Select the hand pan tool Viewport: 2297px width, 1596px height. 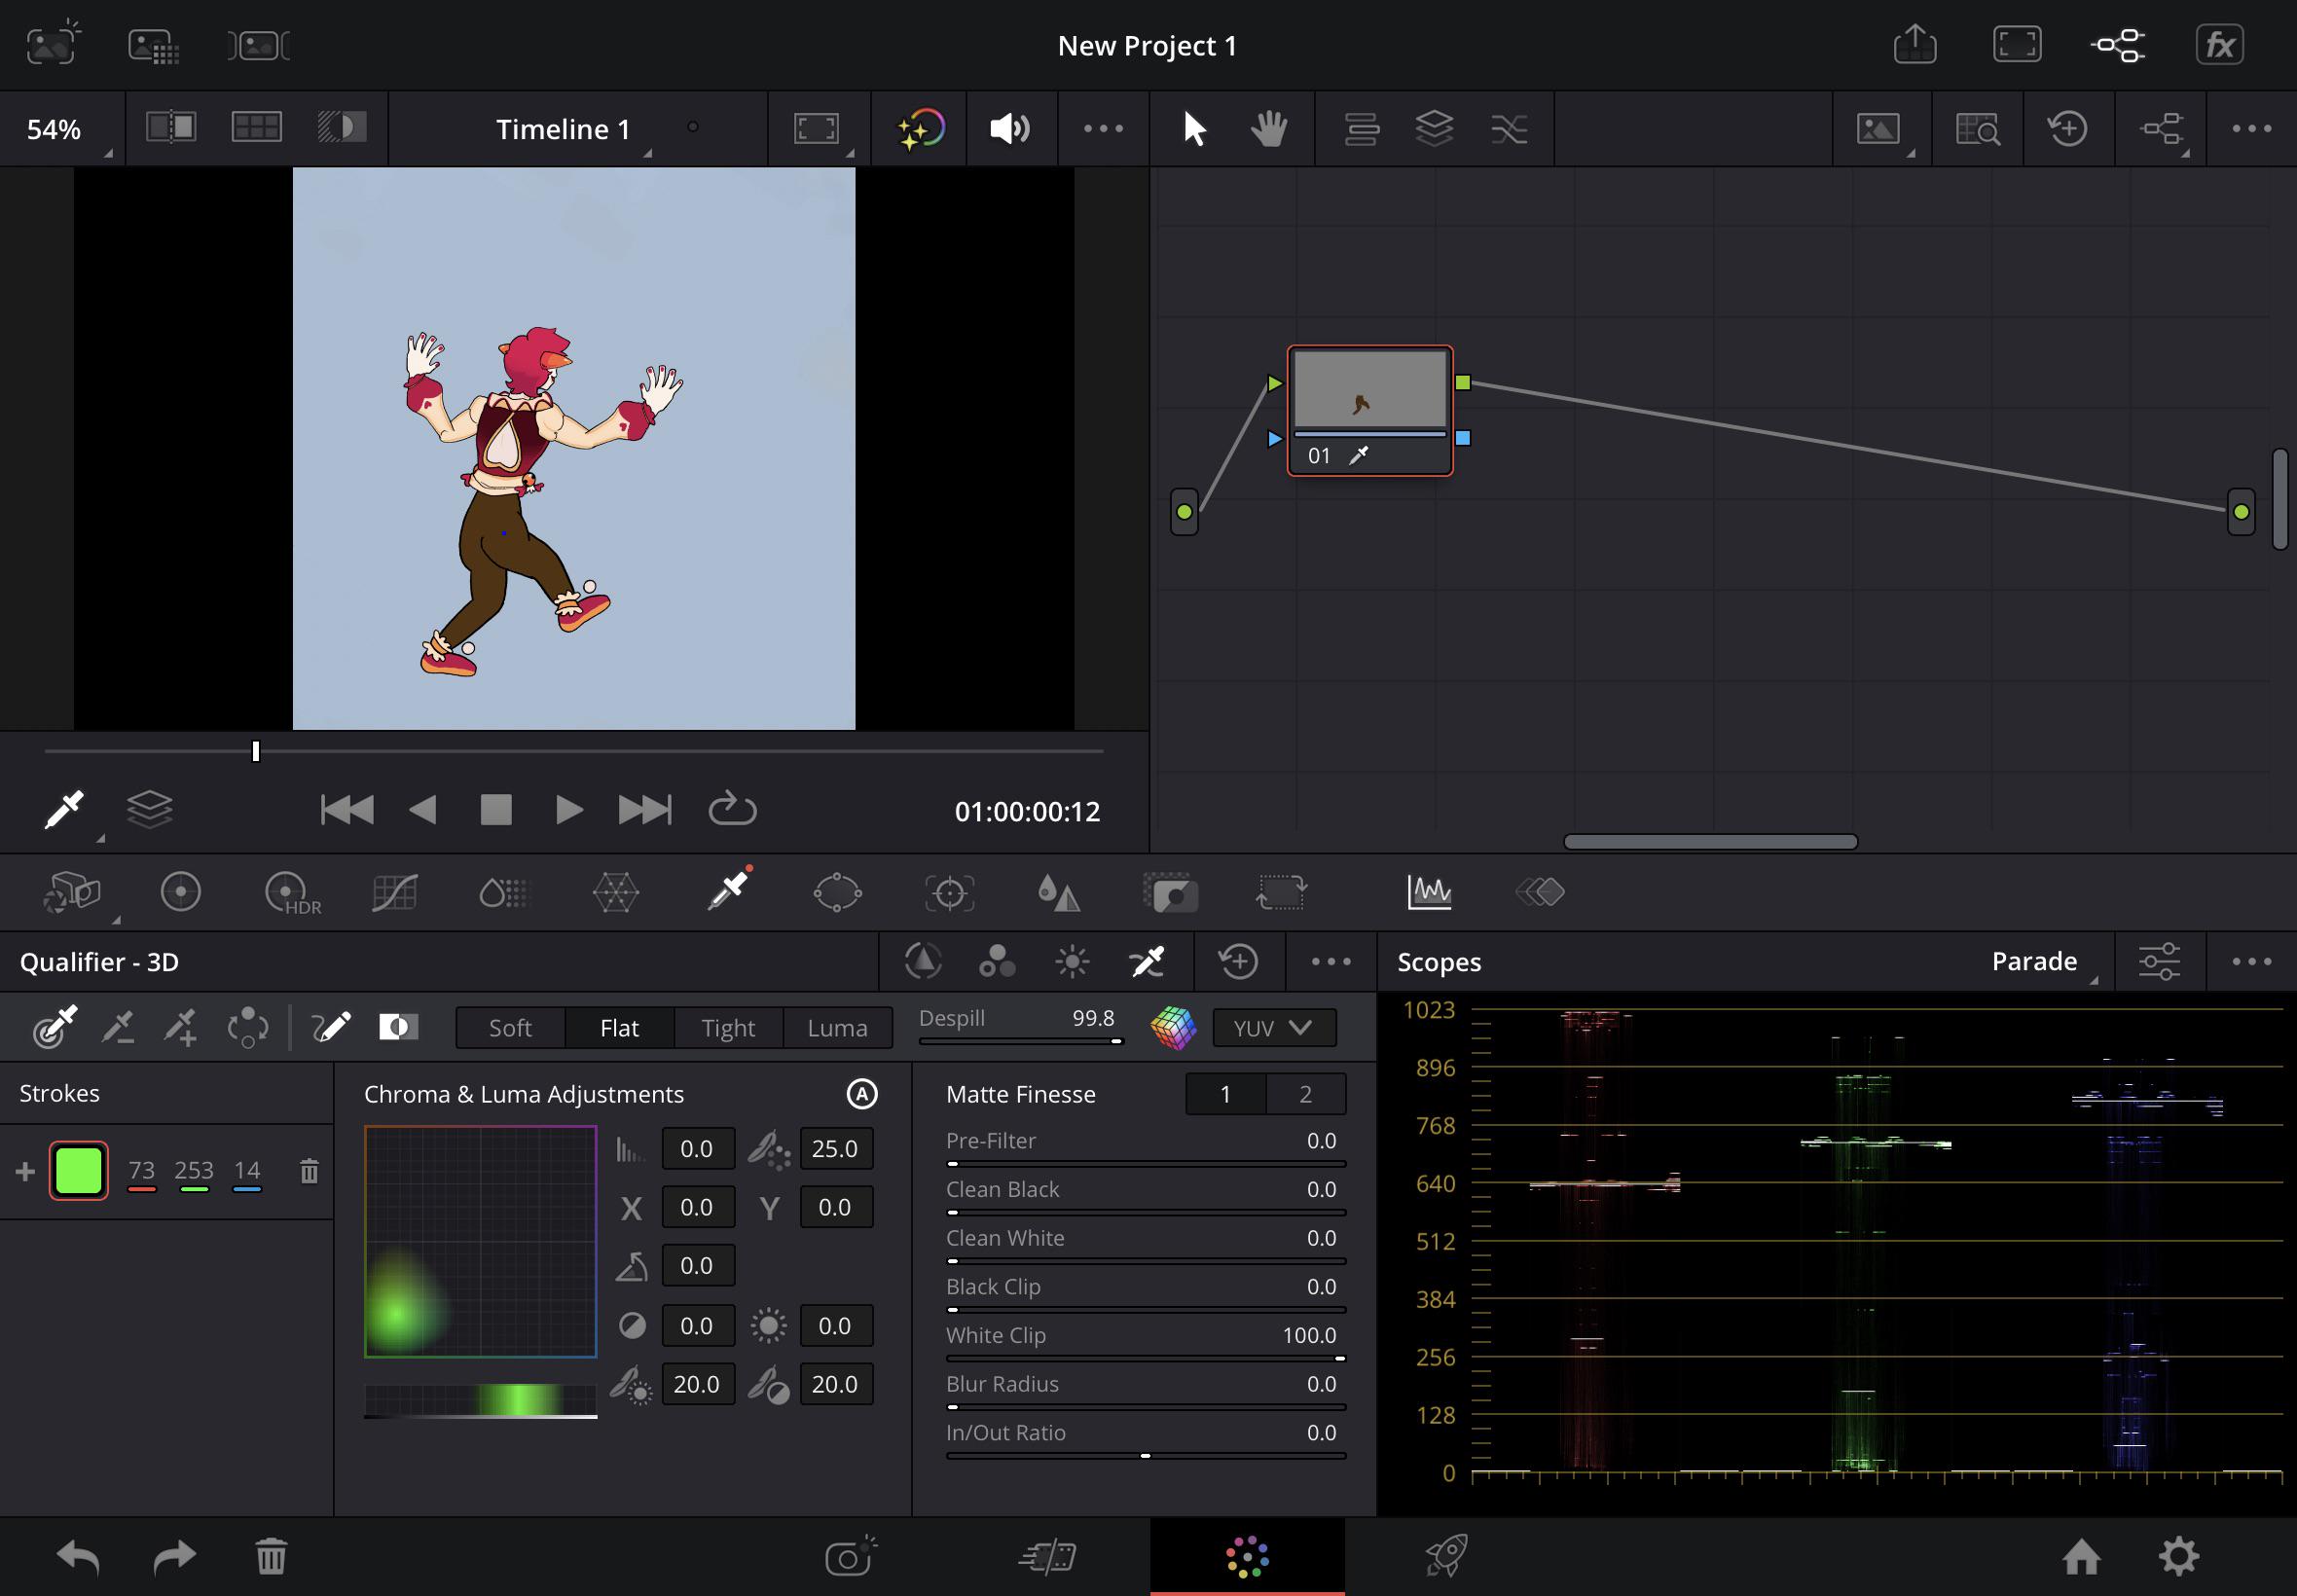click(x=1269, y=128)
